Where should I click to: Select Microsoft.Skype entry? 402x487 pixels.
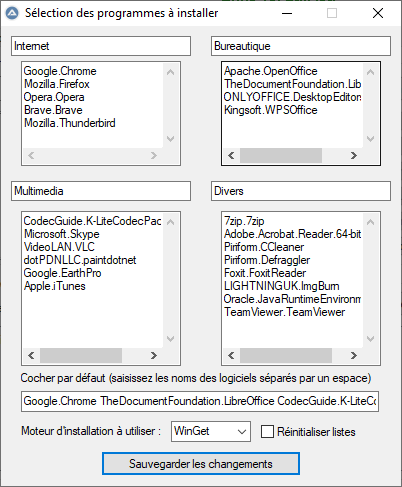[62, 234]
